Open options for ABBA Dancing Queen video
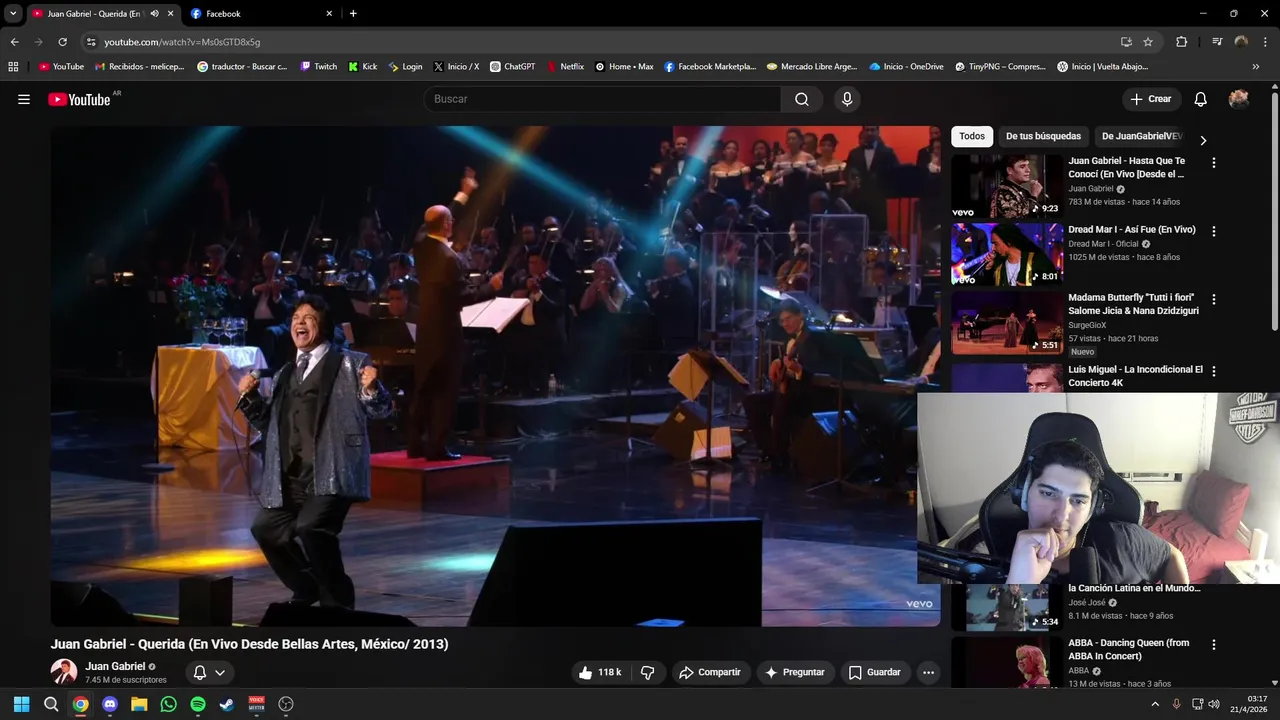The width and height of the screenshot is (1280, 720). [x=1214, y=645]
